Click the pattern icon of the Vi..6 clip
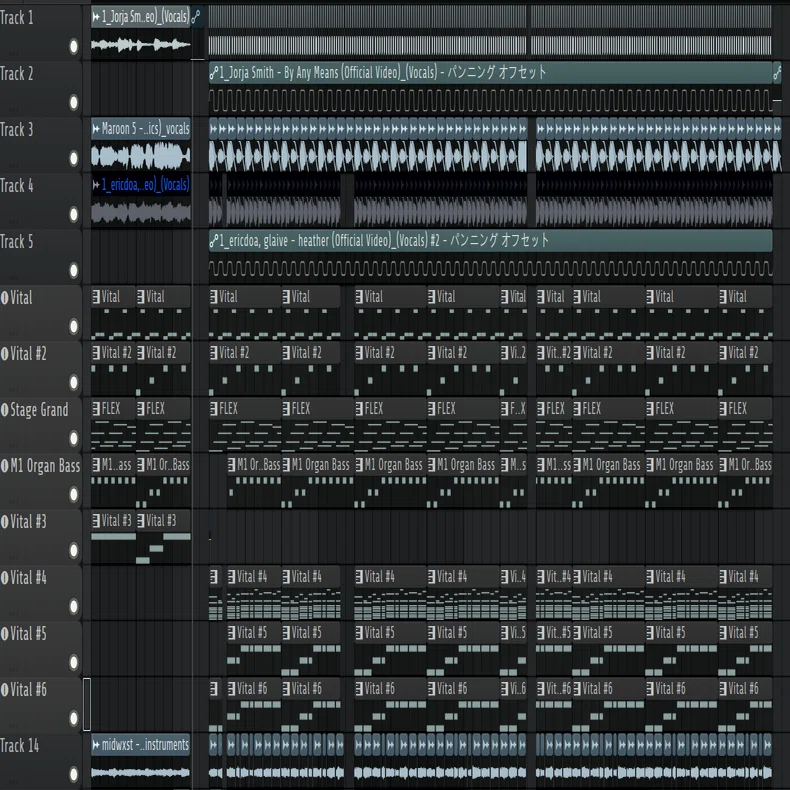The image size is (790, 790). (504, 688)
